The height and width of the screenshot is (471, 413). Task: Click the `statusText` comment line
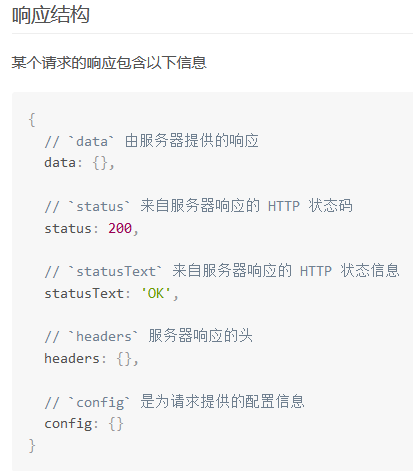tap(222, 271)
